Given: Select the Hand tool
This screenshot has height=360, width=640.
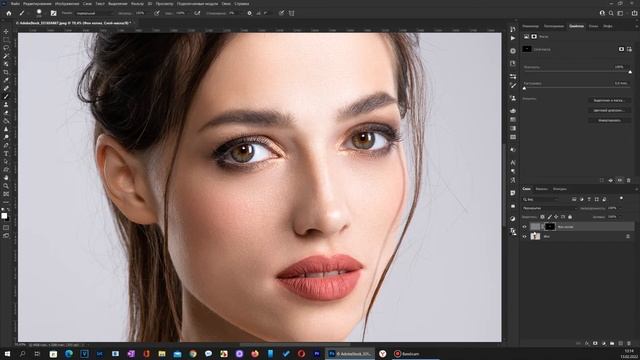Looking at the screenshot, I should (6, 178).
